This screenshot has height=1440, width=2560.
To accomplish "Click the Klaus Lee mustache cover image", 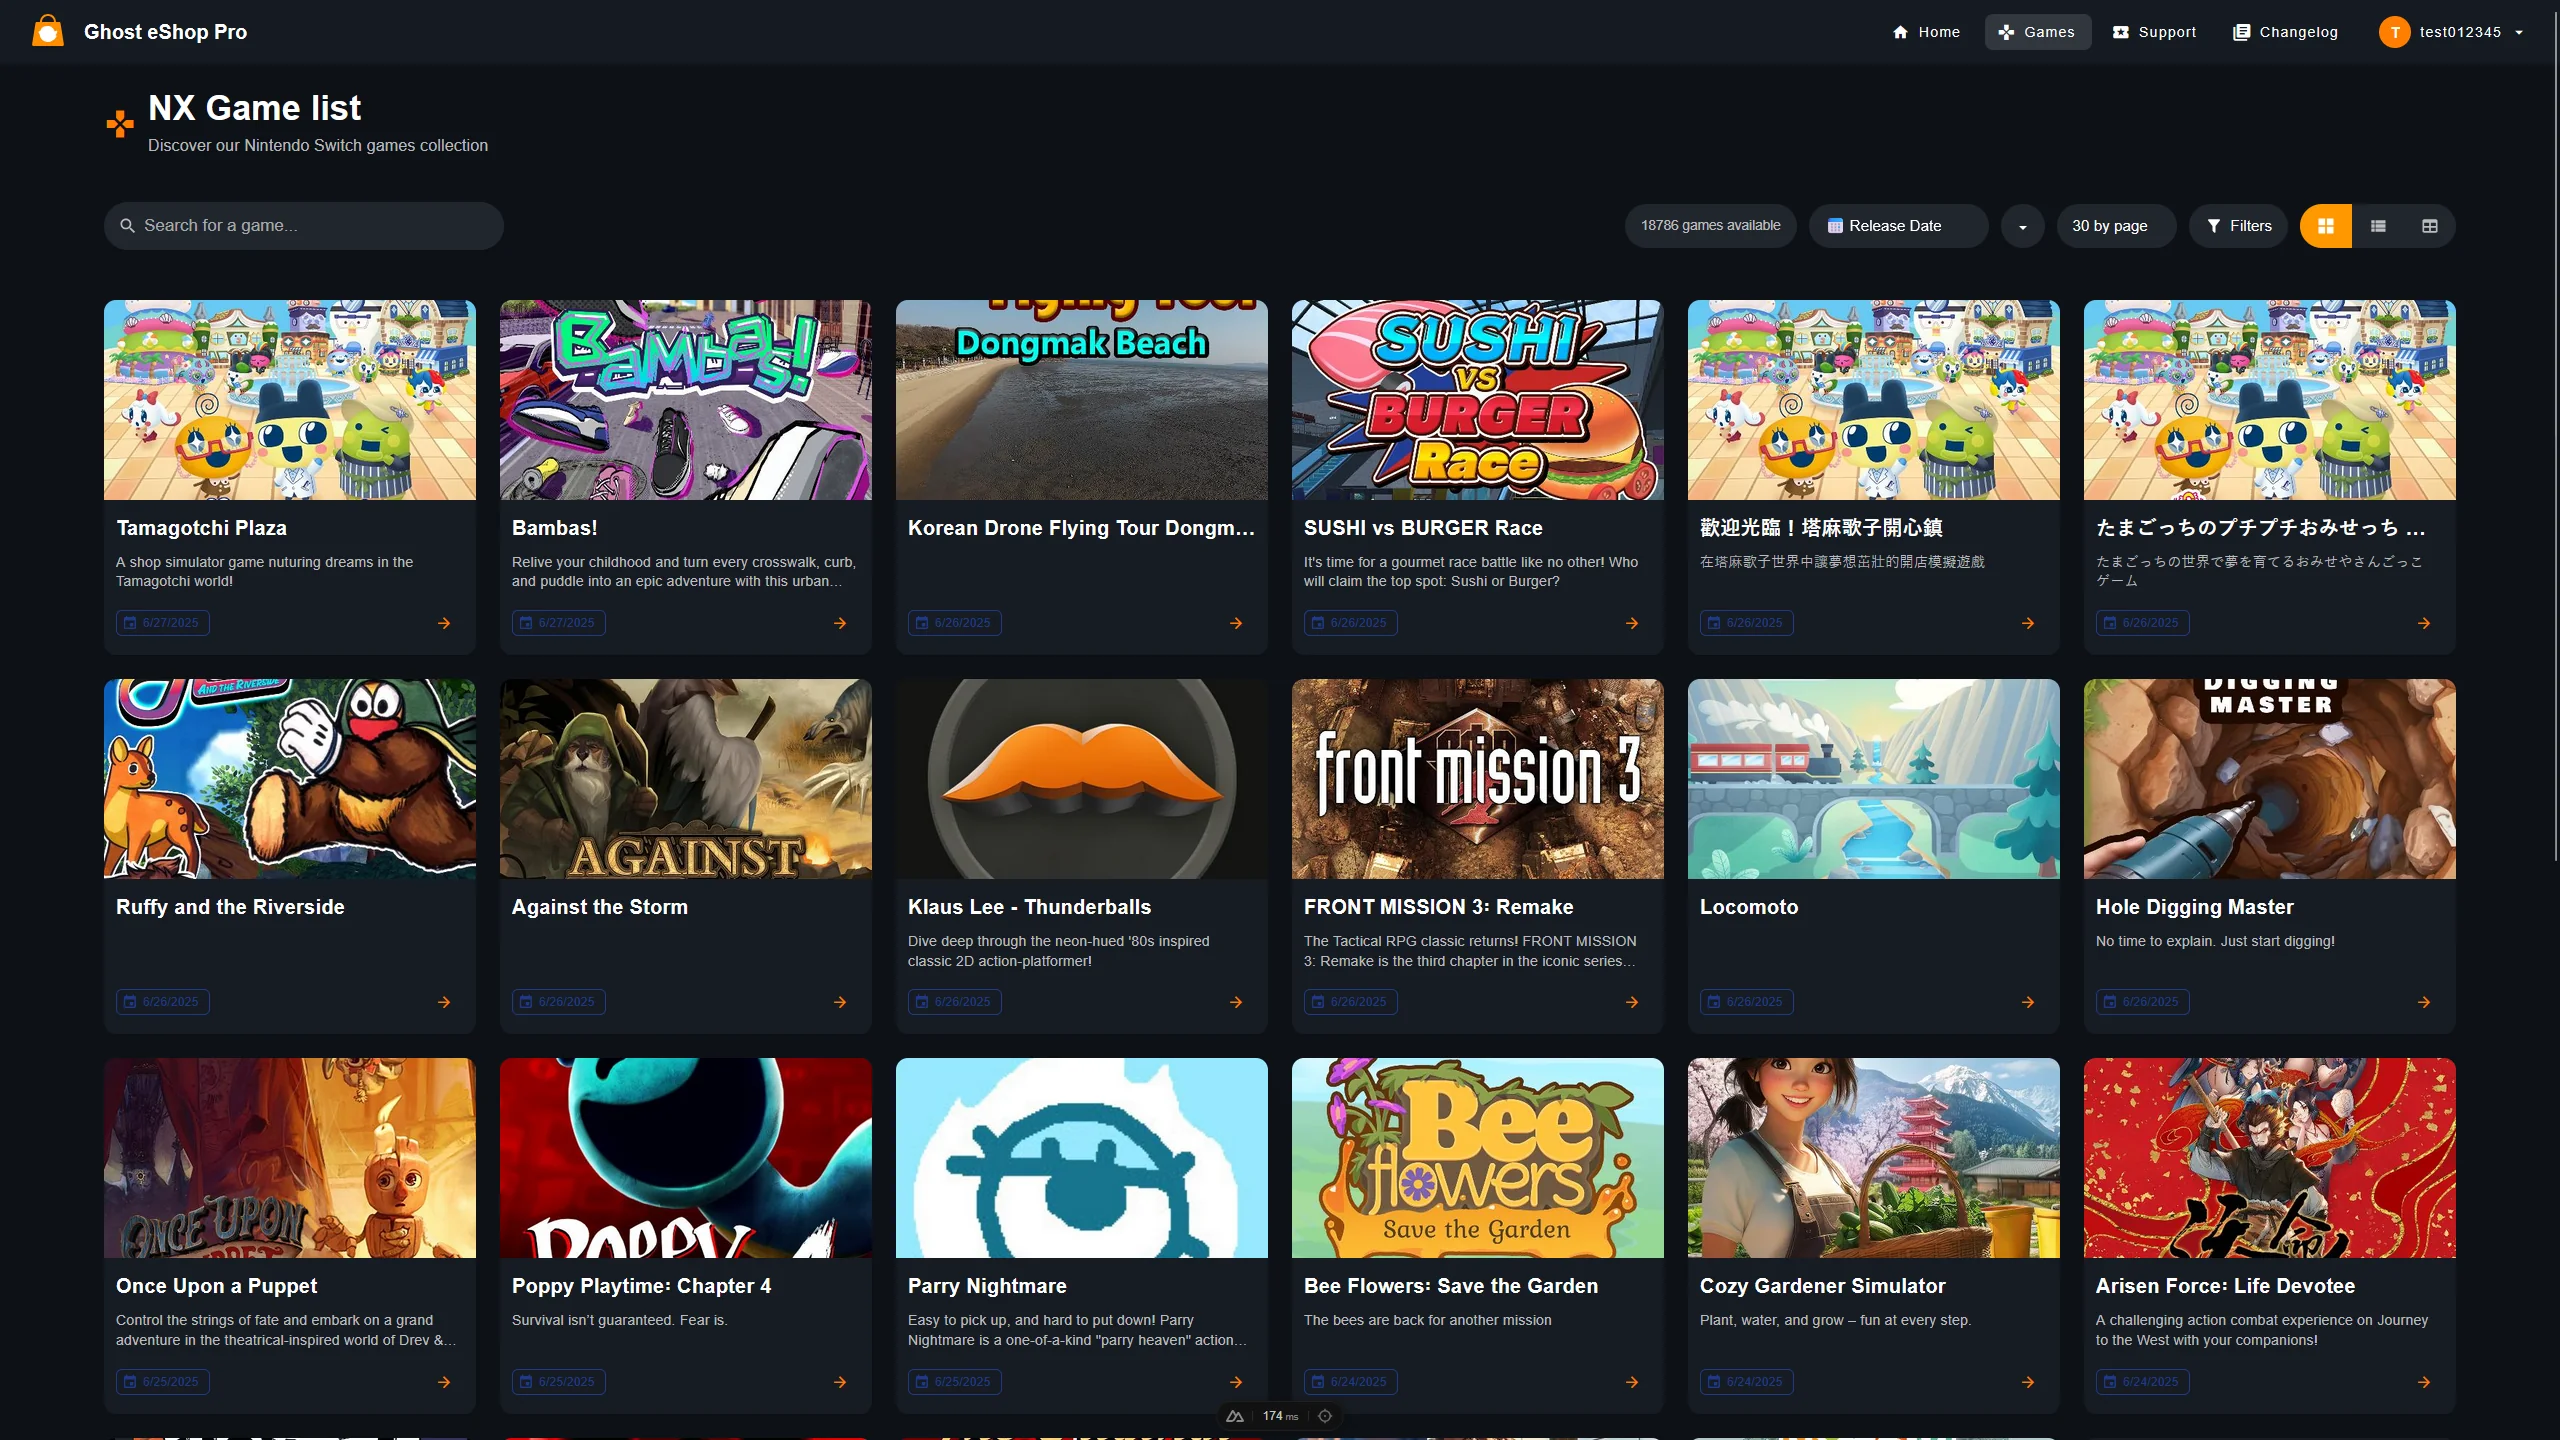I will pyautogui.click(x=1082, y=779).
